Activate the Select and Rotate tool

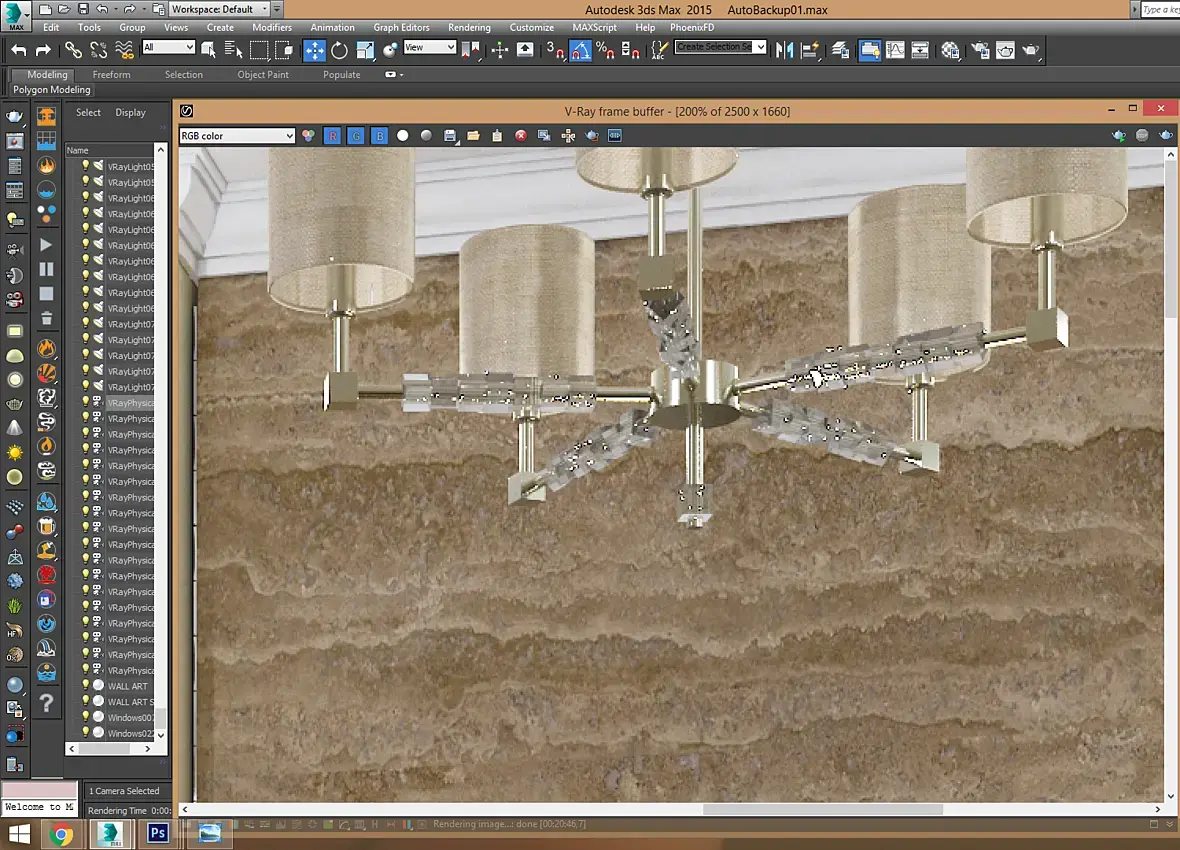[x=339, y=50]
